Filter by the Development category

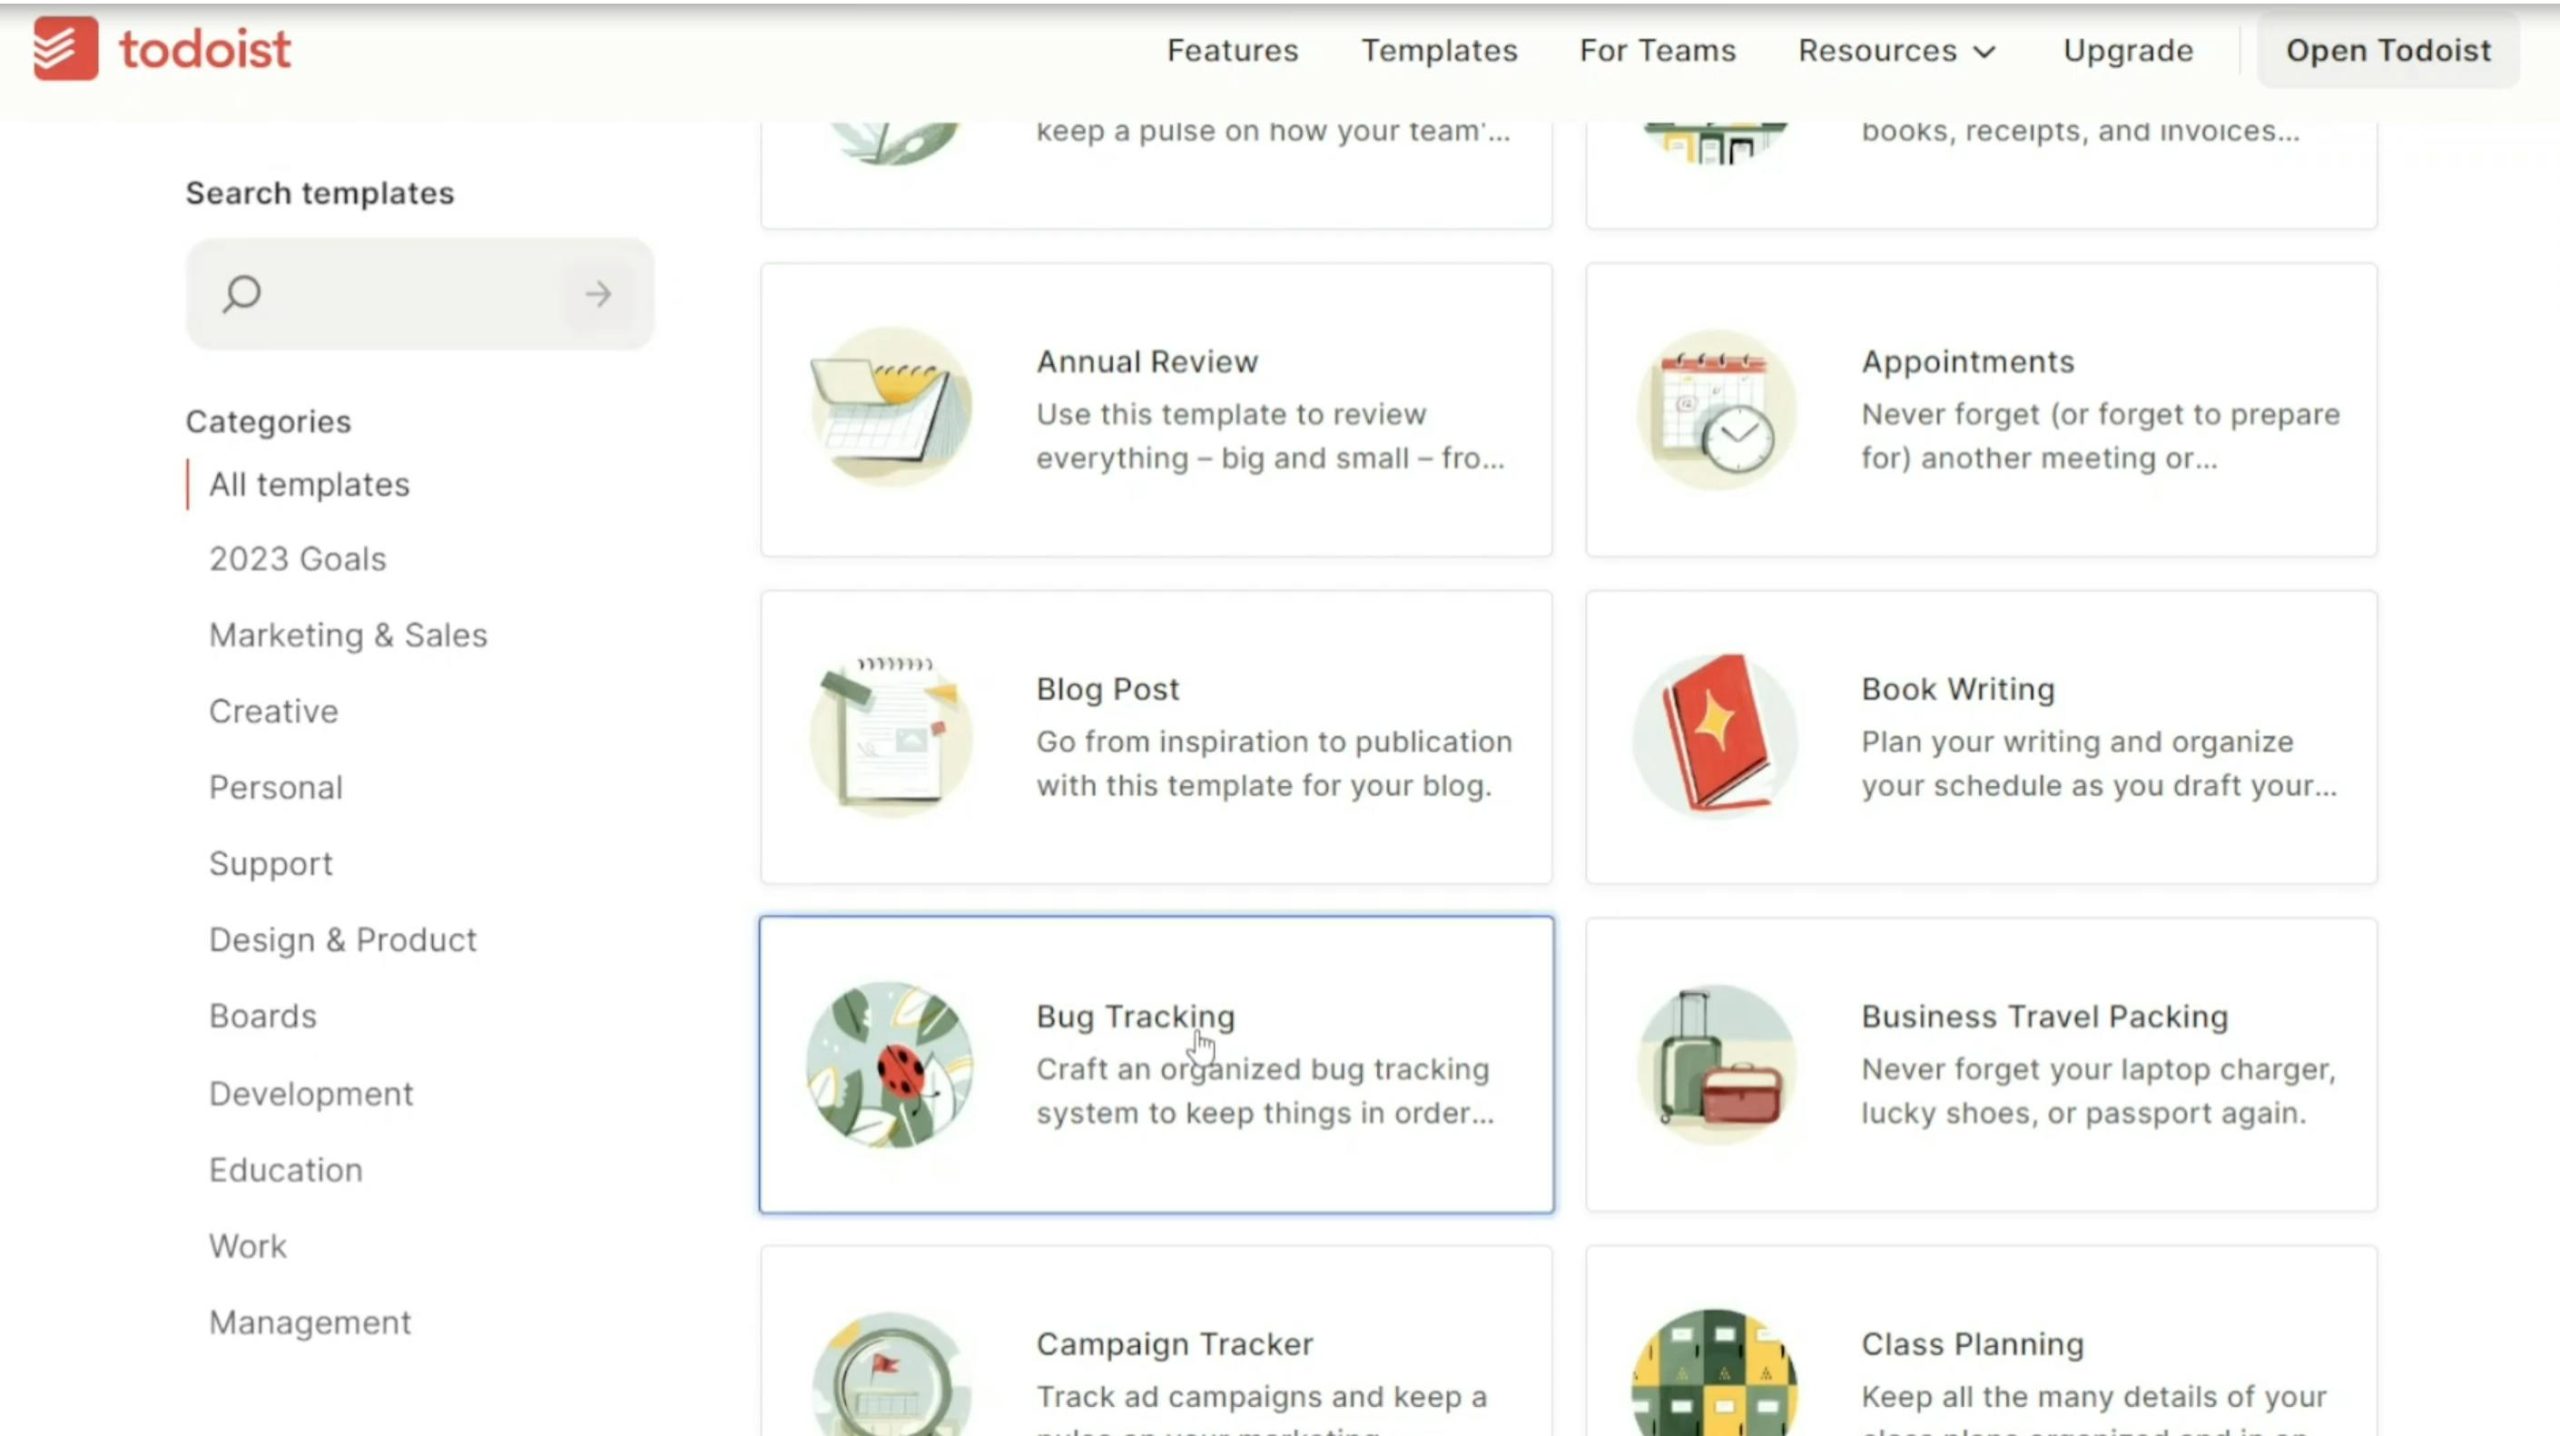point(311,1094)
